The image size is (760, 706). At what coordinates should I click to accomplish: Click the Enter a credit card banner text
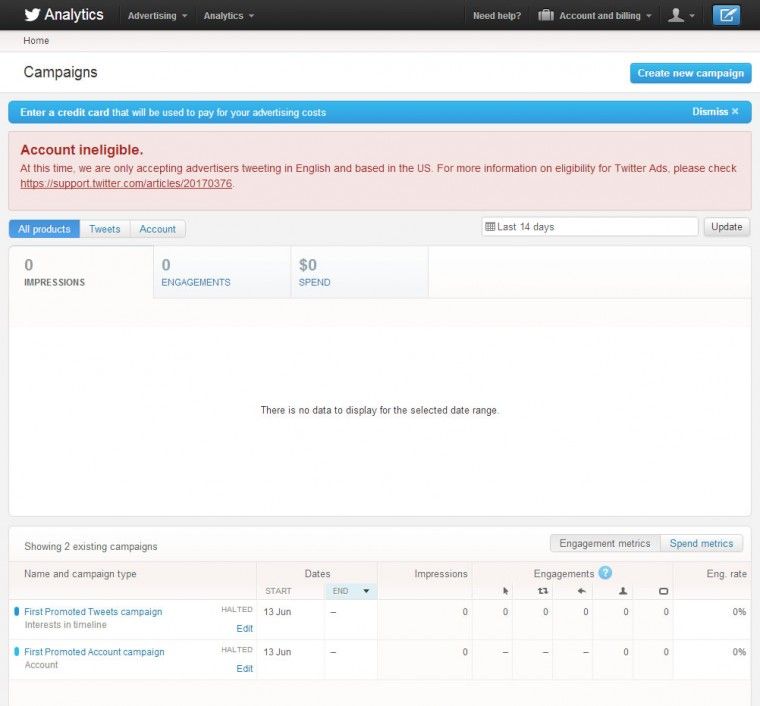pos(173,112)
